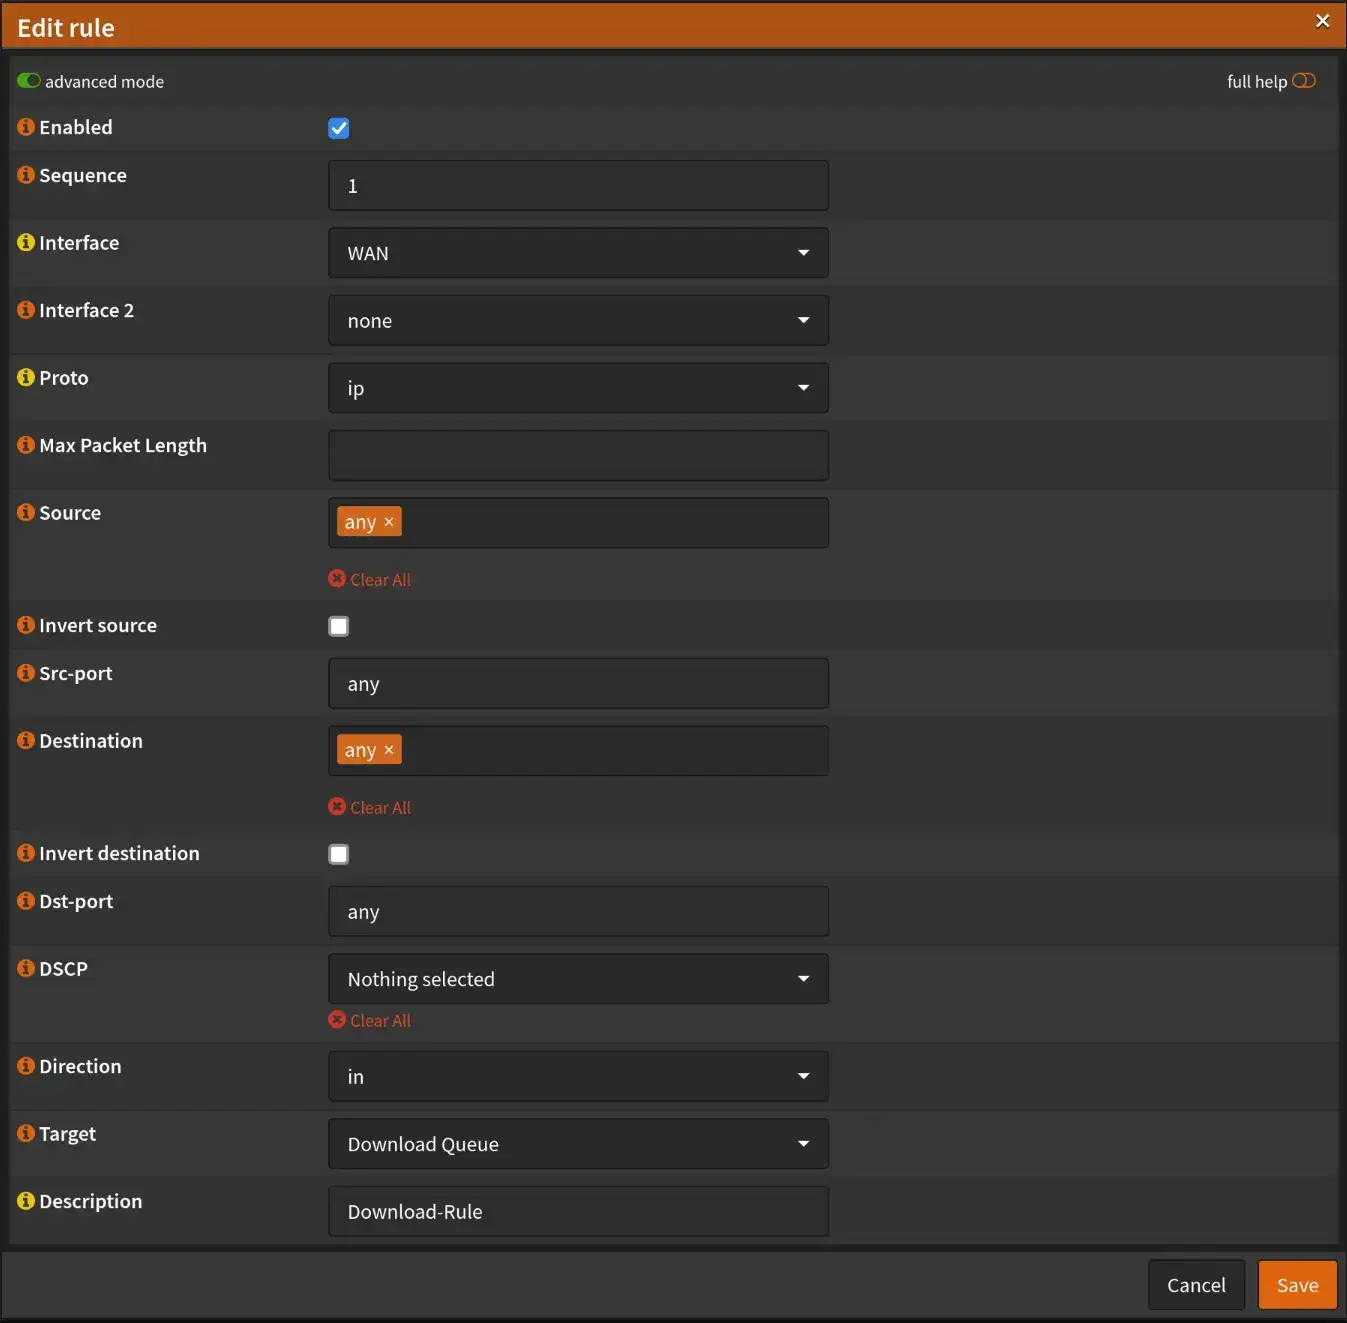Open the Interface dropdown showing WAN
Screen dimensions: 1347x1323
[x=578, y=253]
